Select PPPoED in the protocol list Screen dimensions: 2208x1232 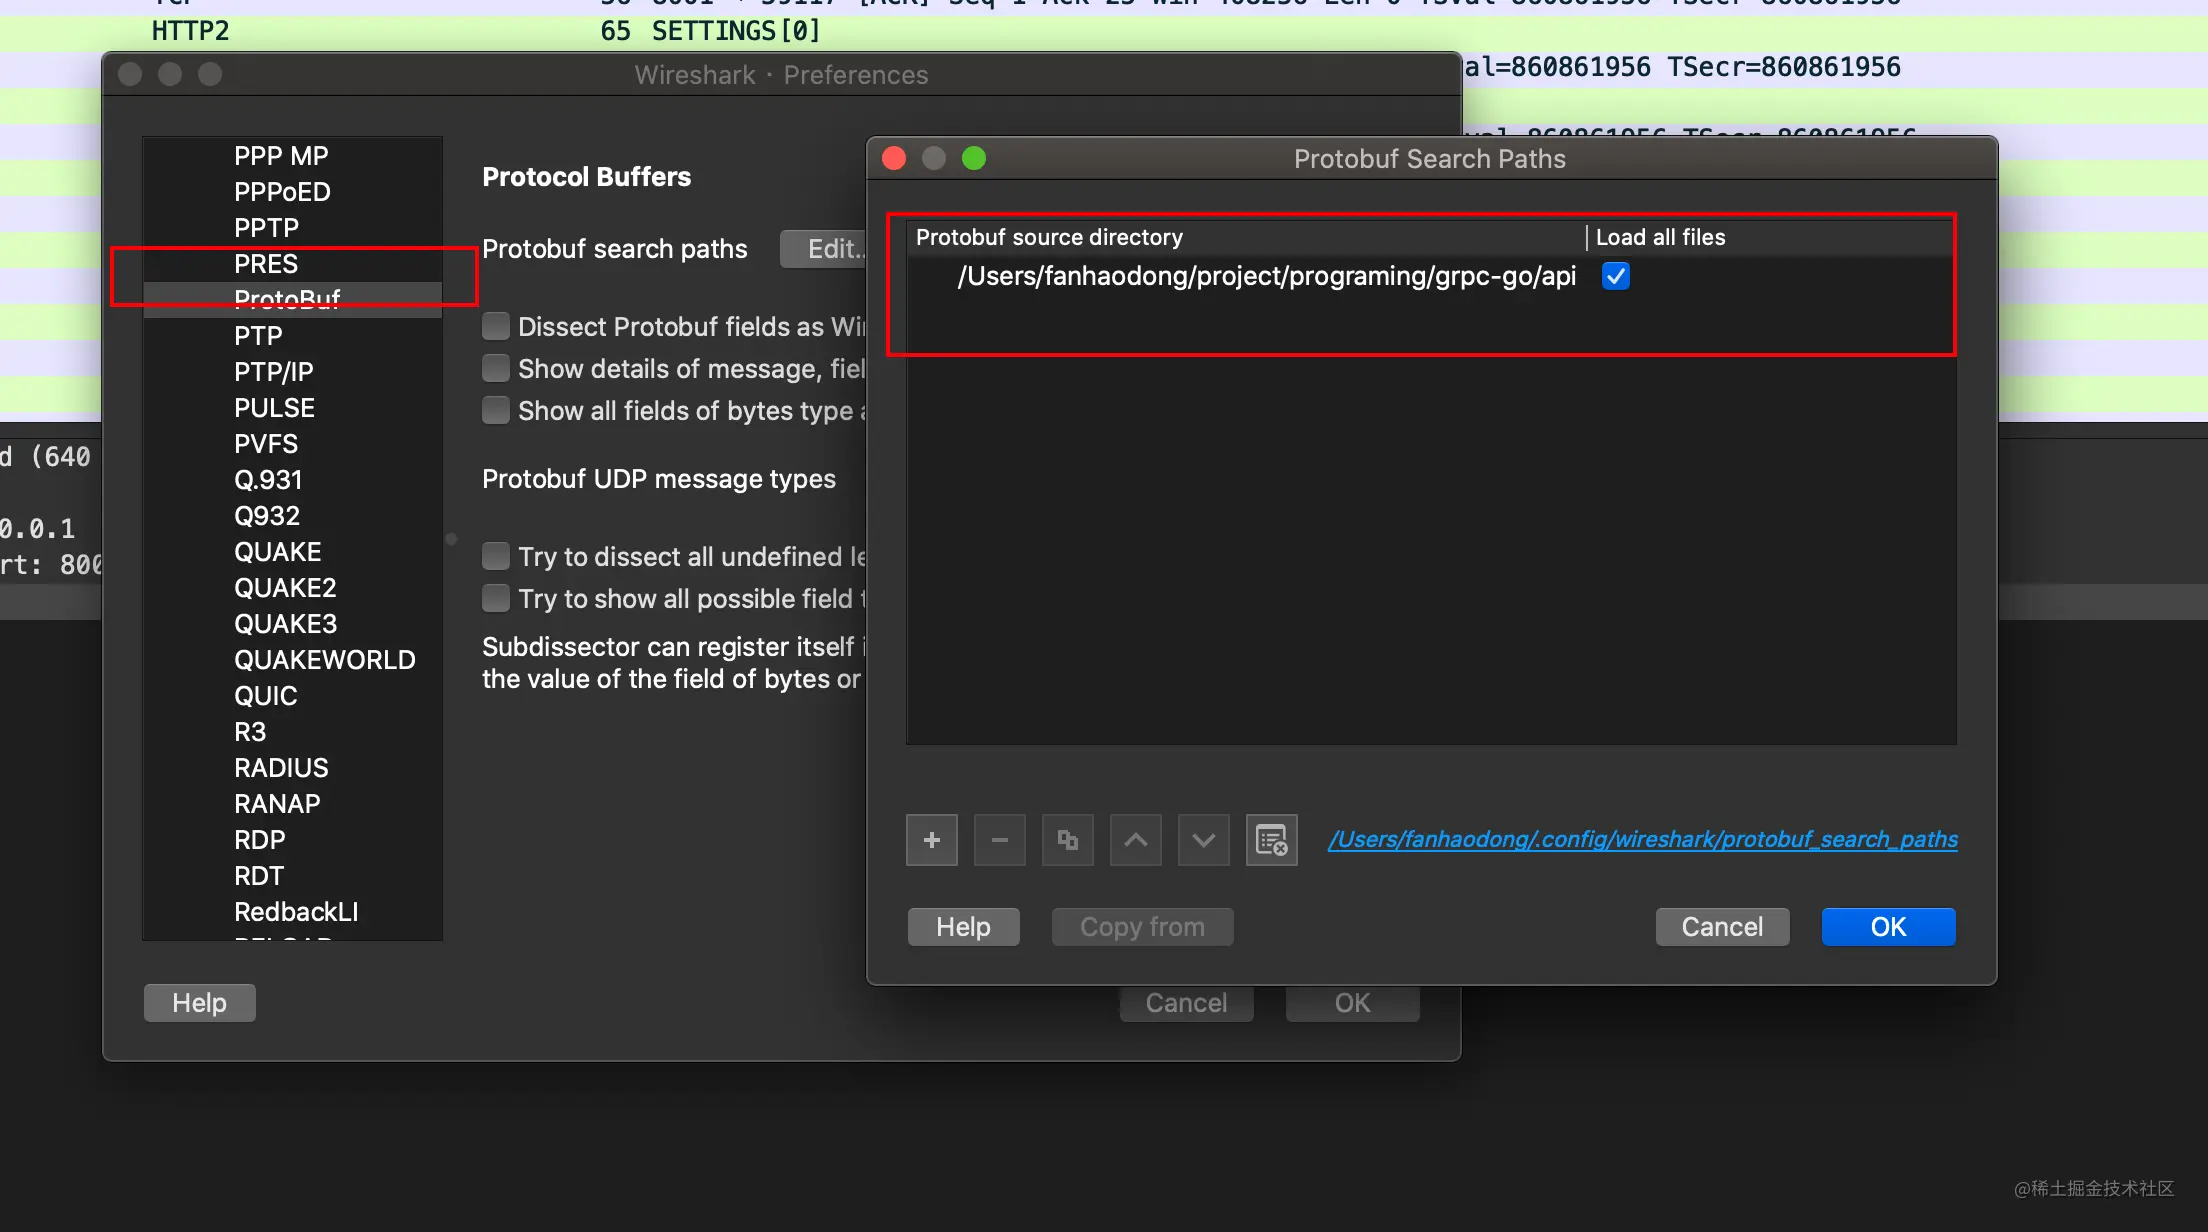pyautogui.click(x=292, y=192)
